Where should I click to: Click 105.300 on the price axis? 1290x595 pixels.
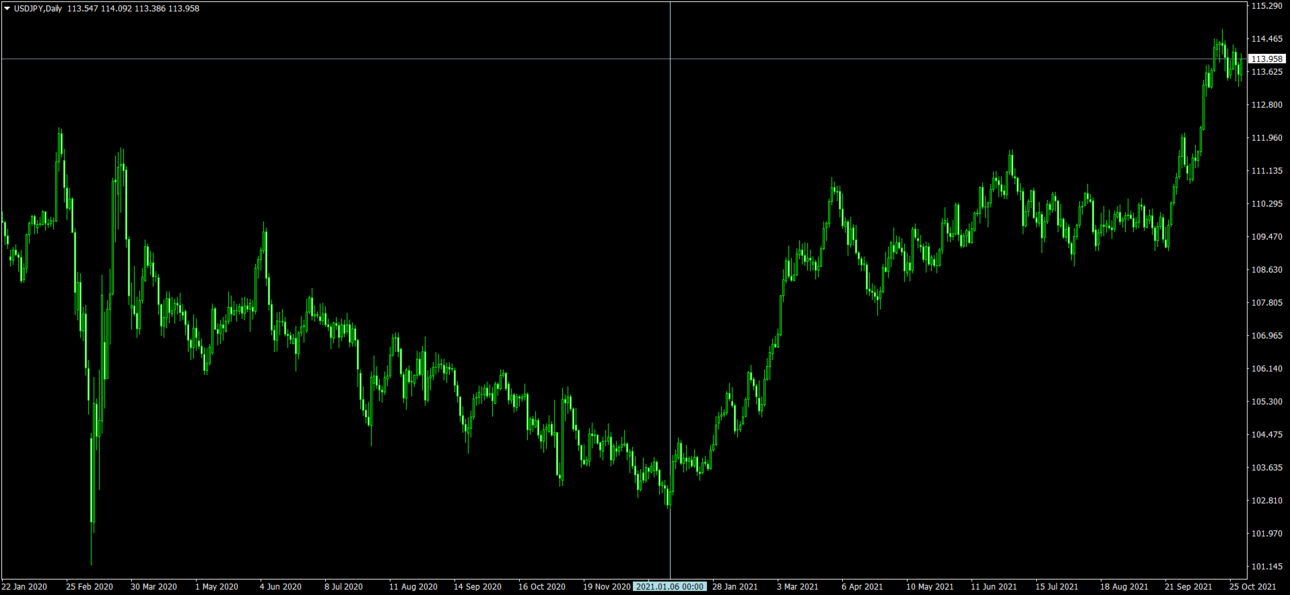pyautogui.click(x=1266, y=402)
